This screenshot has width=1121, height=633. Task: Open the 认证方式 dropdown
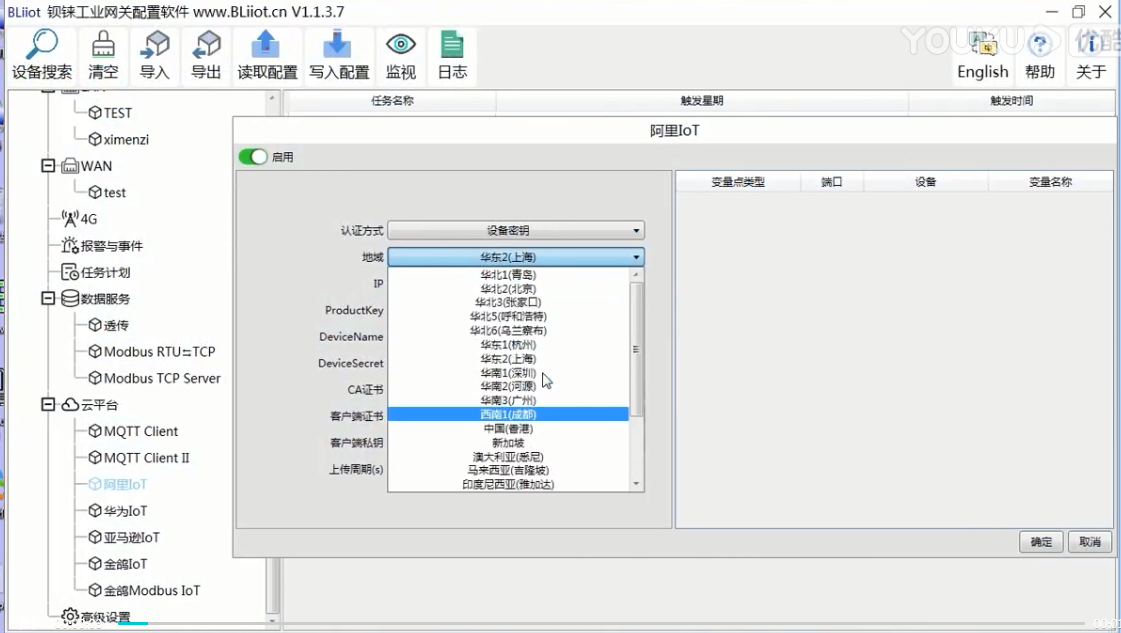tap(516, 231)
